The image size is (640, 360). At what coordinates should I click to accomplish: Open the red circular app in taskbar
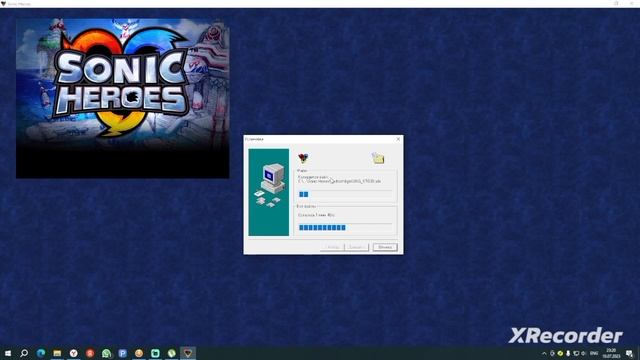[90, 353]
